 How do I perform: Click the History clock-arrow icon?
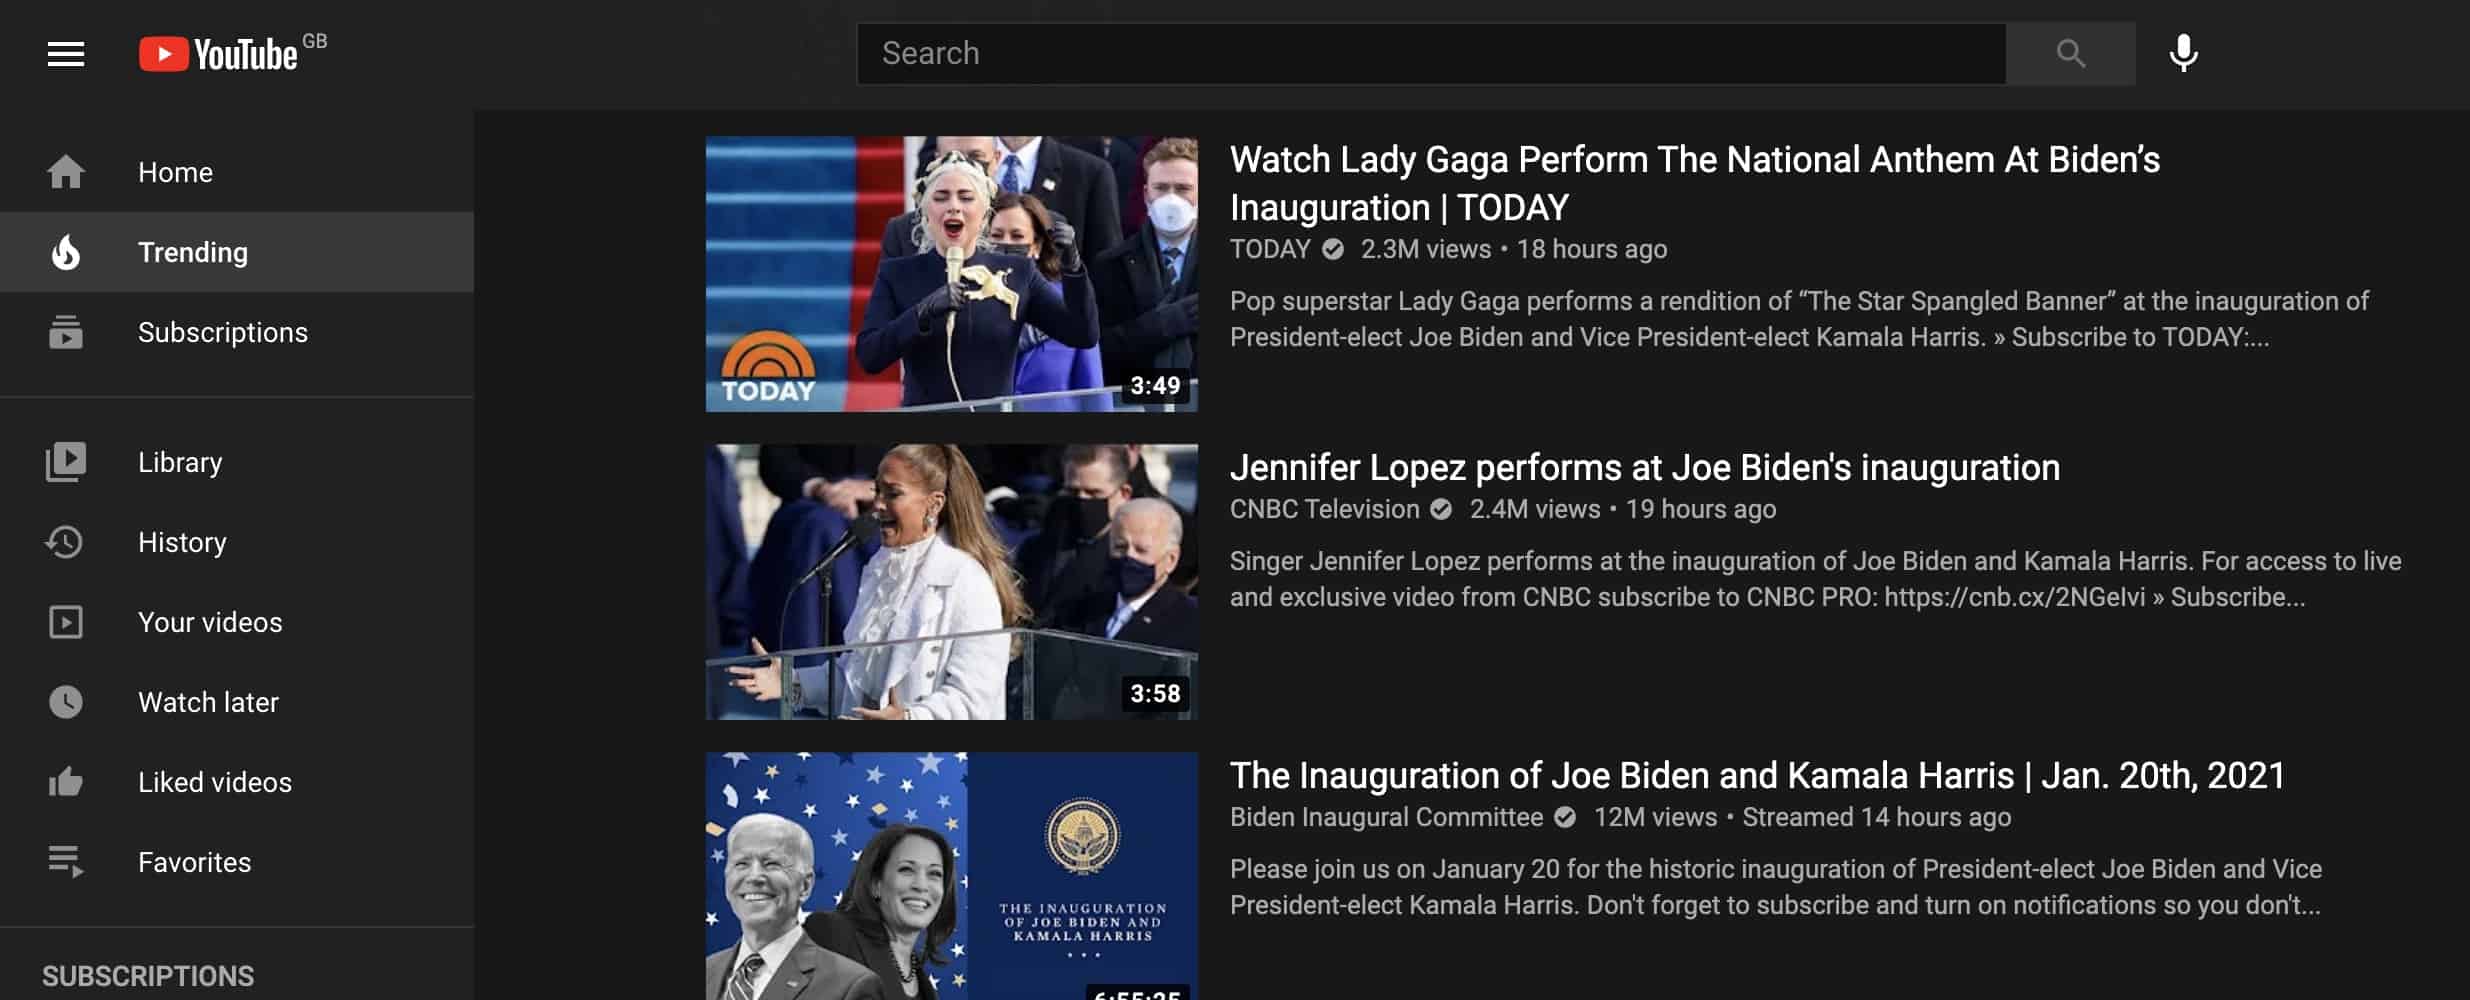65,542
